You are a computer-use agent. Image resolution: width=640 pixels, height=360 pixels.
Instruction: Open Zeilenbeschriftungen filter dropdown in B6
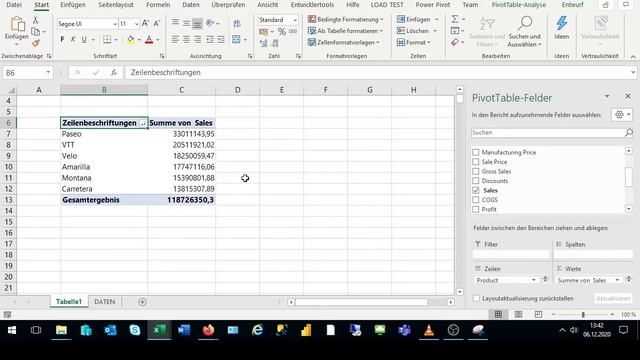click(143, 123)
